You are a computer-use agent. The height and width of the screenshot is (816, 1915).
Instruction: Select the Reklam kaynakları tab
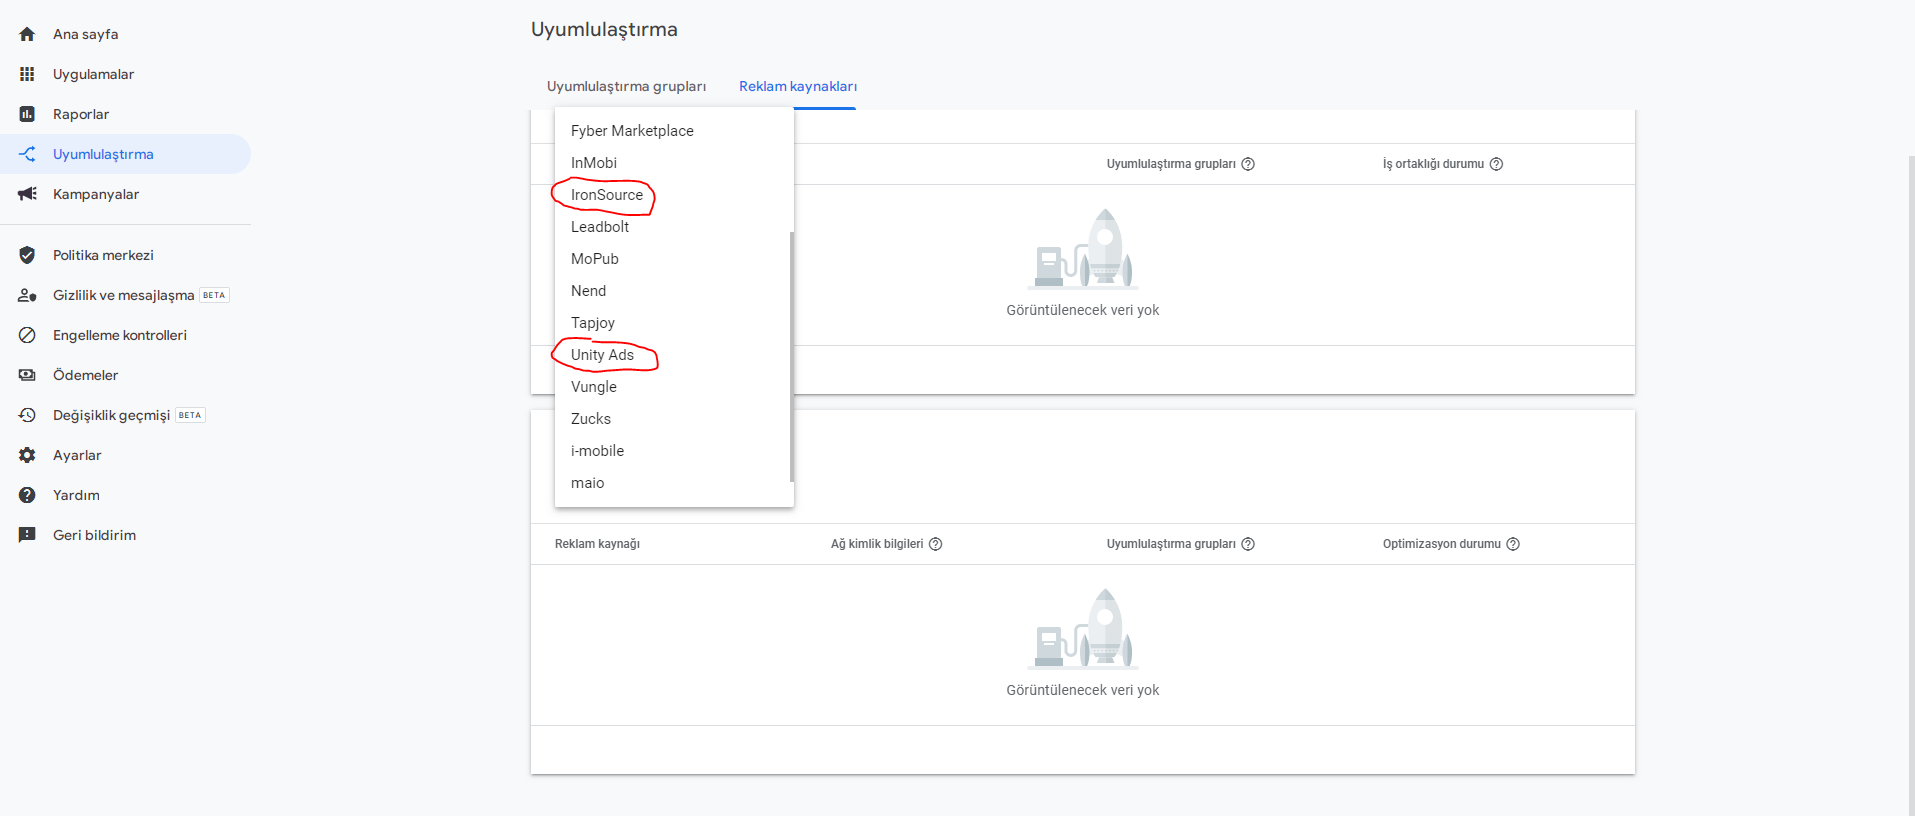click(798, 86)
